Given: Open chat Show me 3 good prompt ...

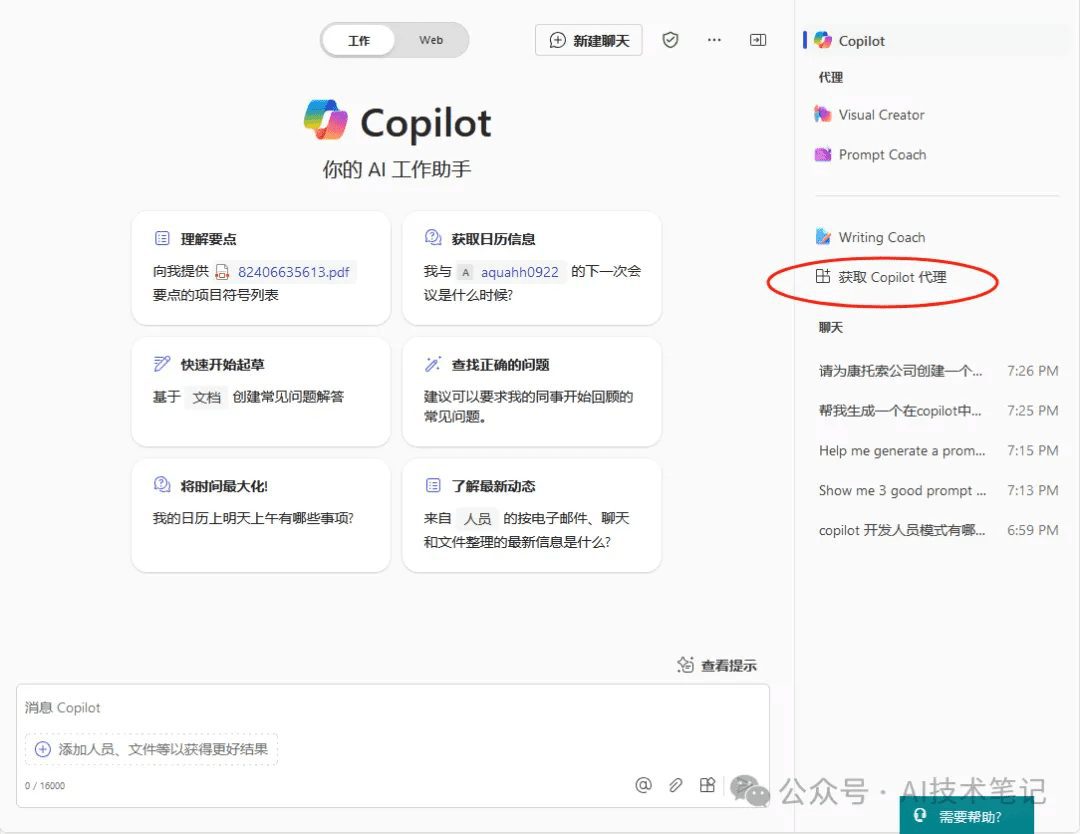Looking at the screenshot, I should coord(938,491).
